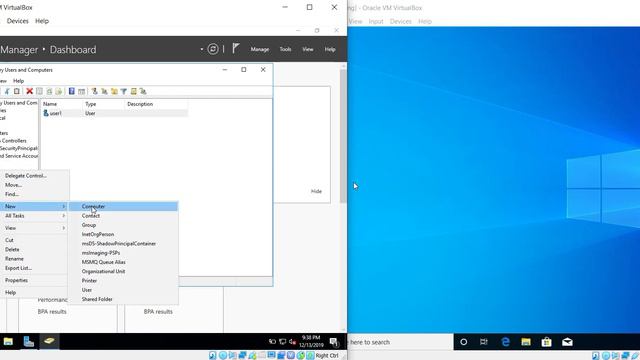Click the right VM taskbar search box
This screenshot has width=640, height=360.
point(400,342)
